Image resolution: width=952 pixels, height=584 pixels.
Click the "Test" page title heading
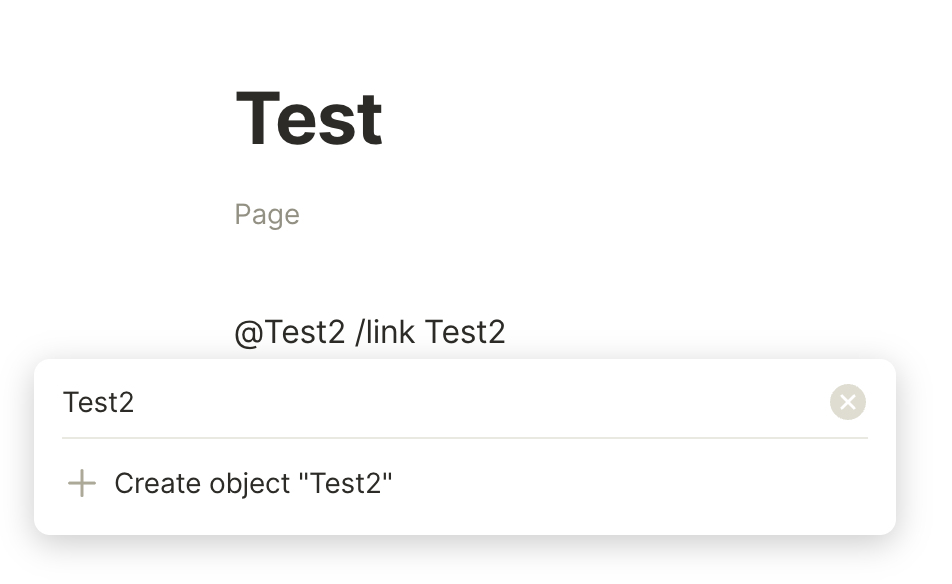[308, 117]
